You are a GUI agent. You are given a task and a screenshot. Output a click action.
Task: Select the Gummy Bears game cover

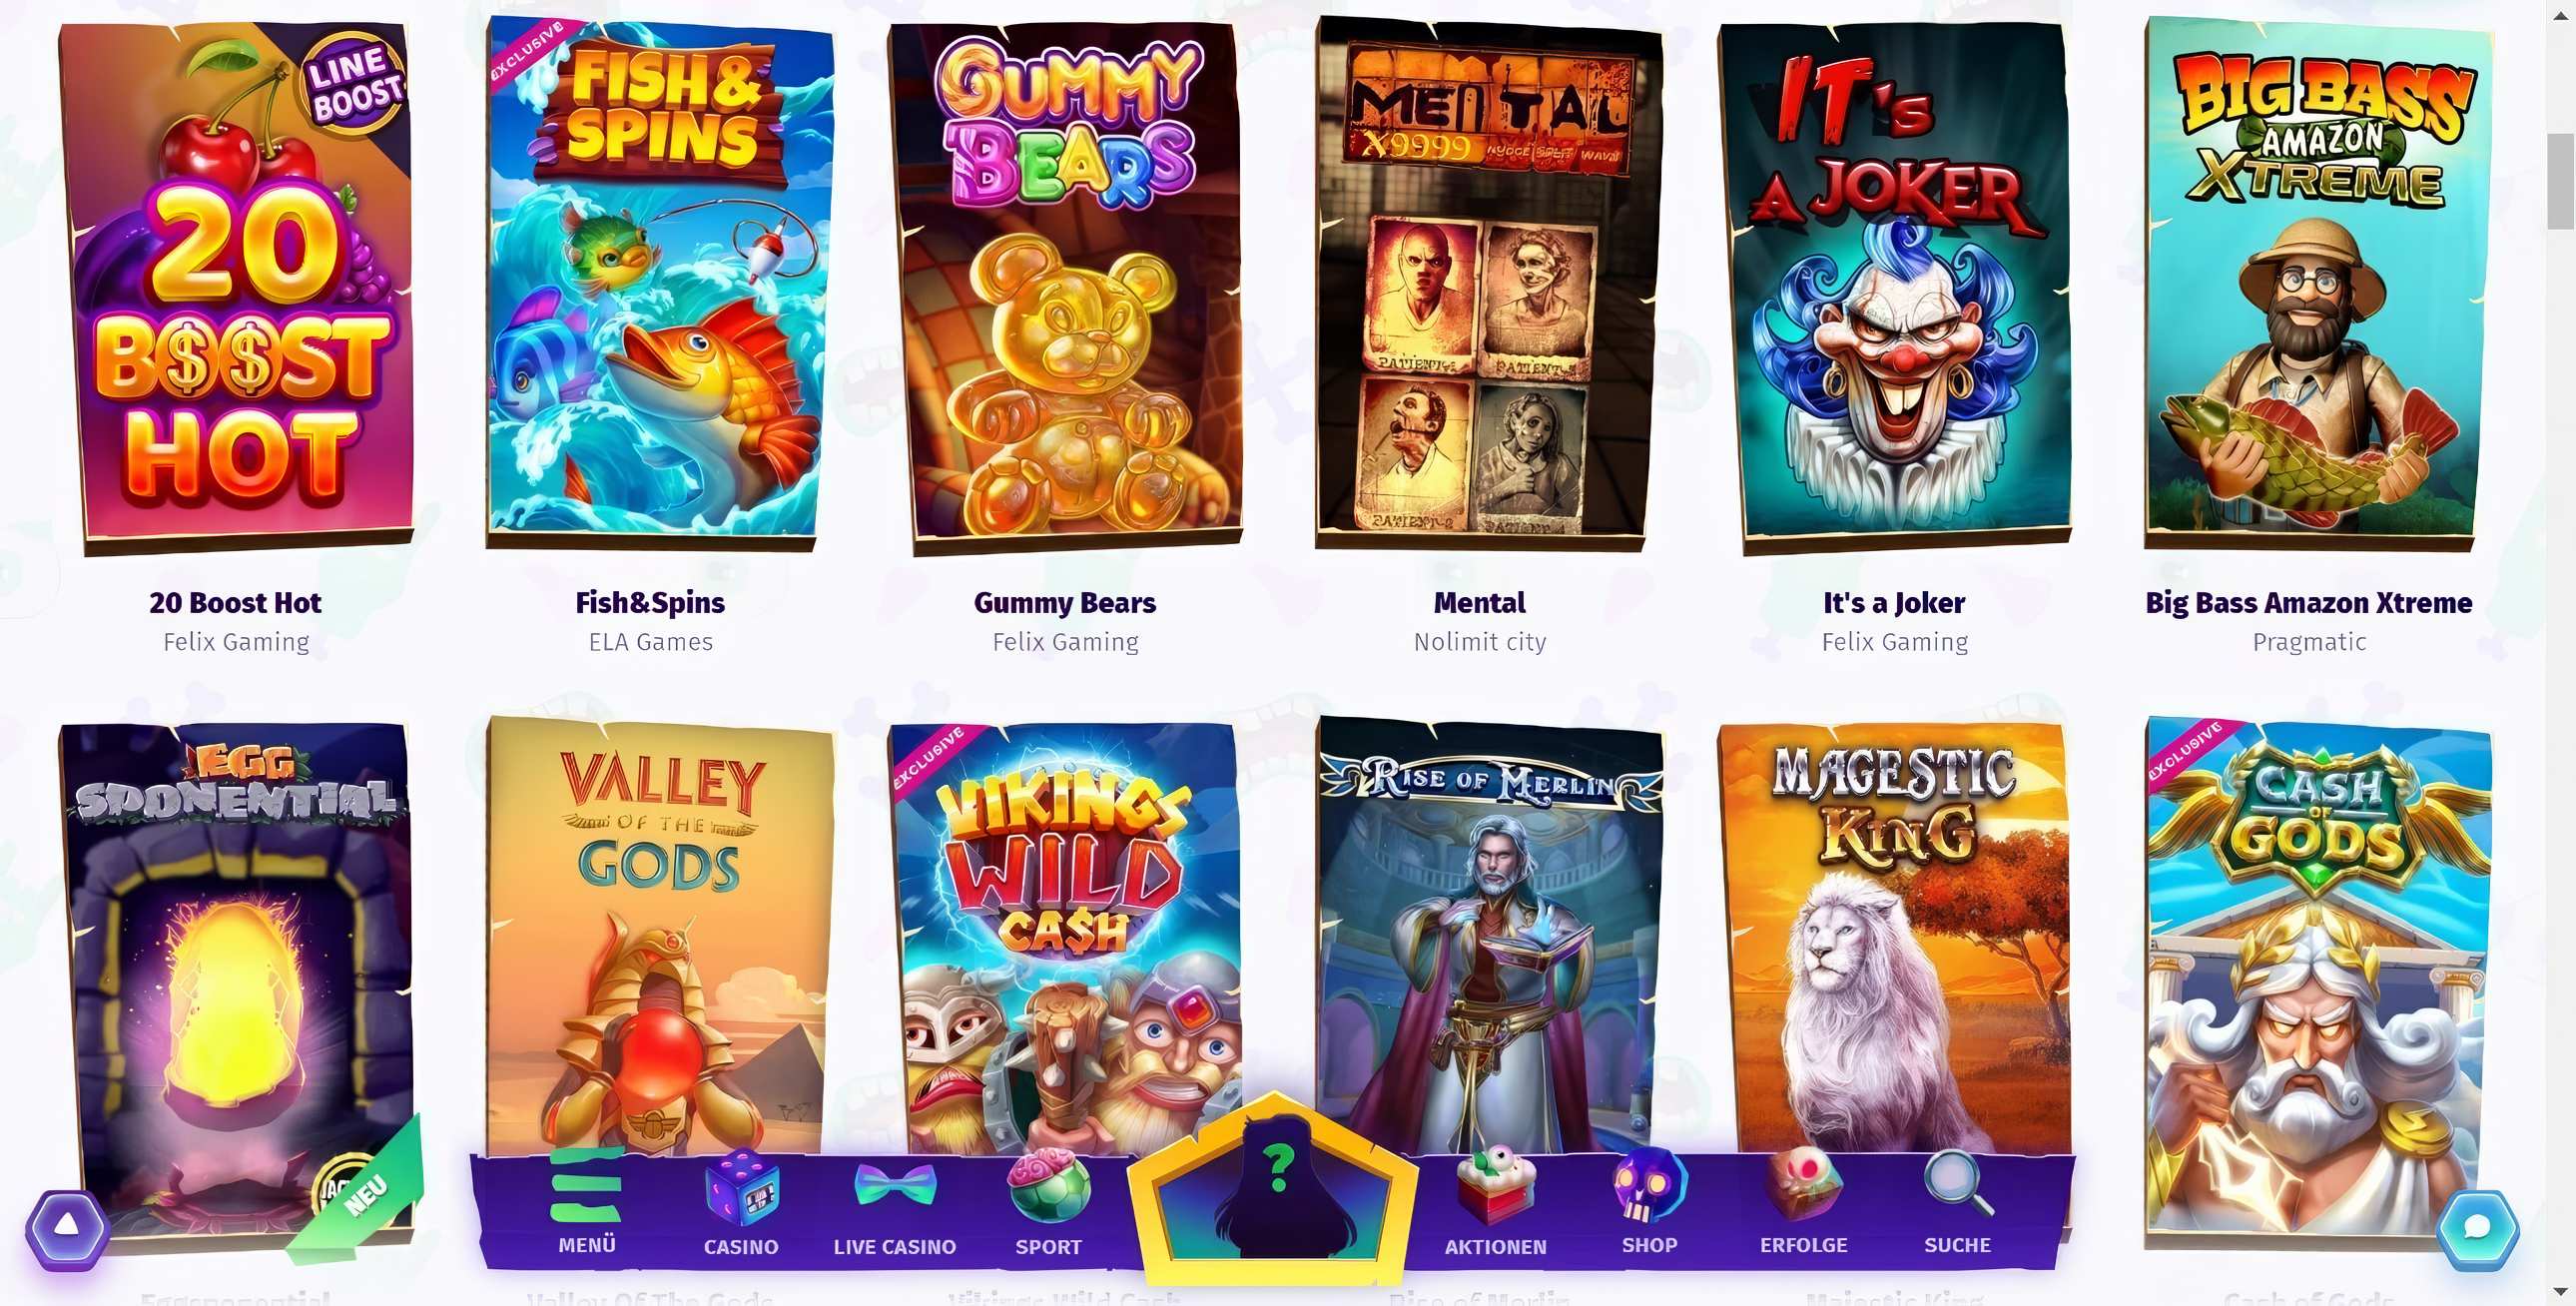[x=1065, y=288]
